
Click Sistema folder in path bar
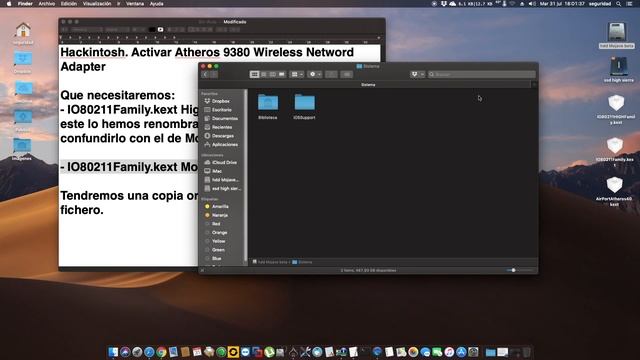pos(302,262)
